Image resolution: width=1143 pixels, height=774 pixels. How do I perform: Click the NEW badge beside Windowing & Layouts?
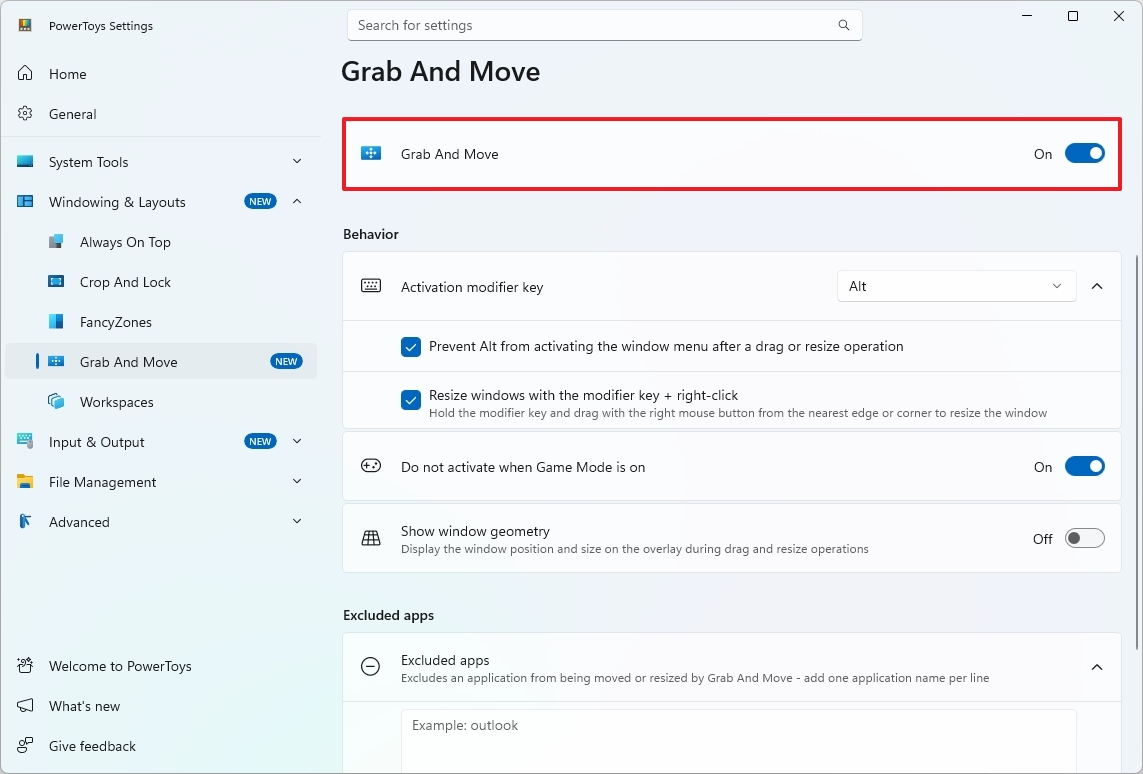pos(260,201)
